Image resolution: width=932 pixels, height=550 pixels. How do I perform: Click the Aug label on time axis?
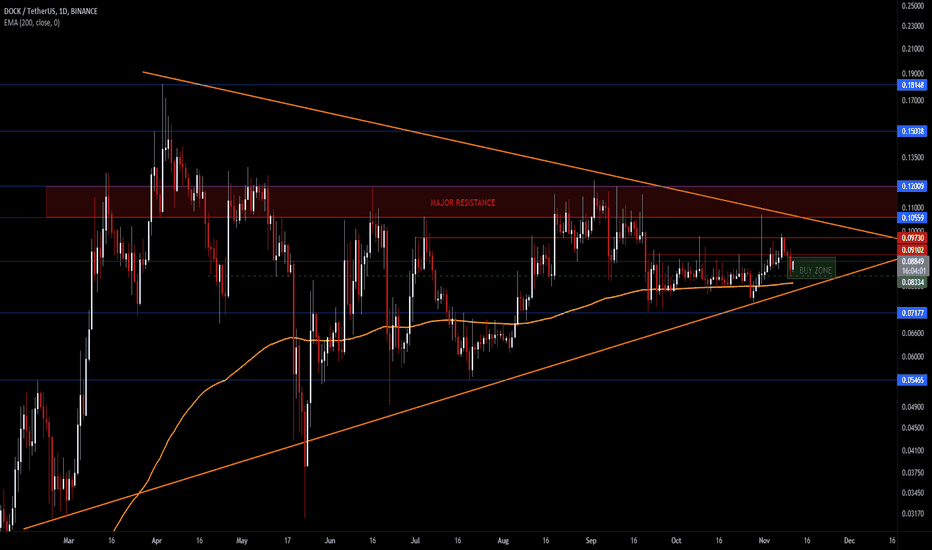click(x=503, y=540)
